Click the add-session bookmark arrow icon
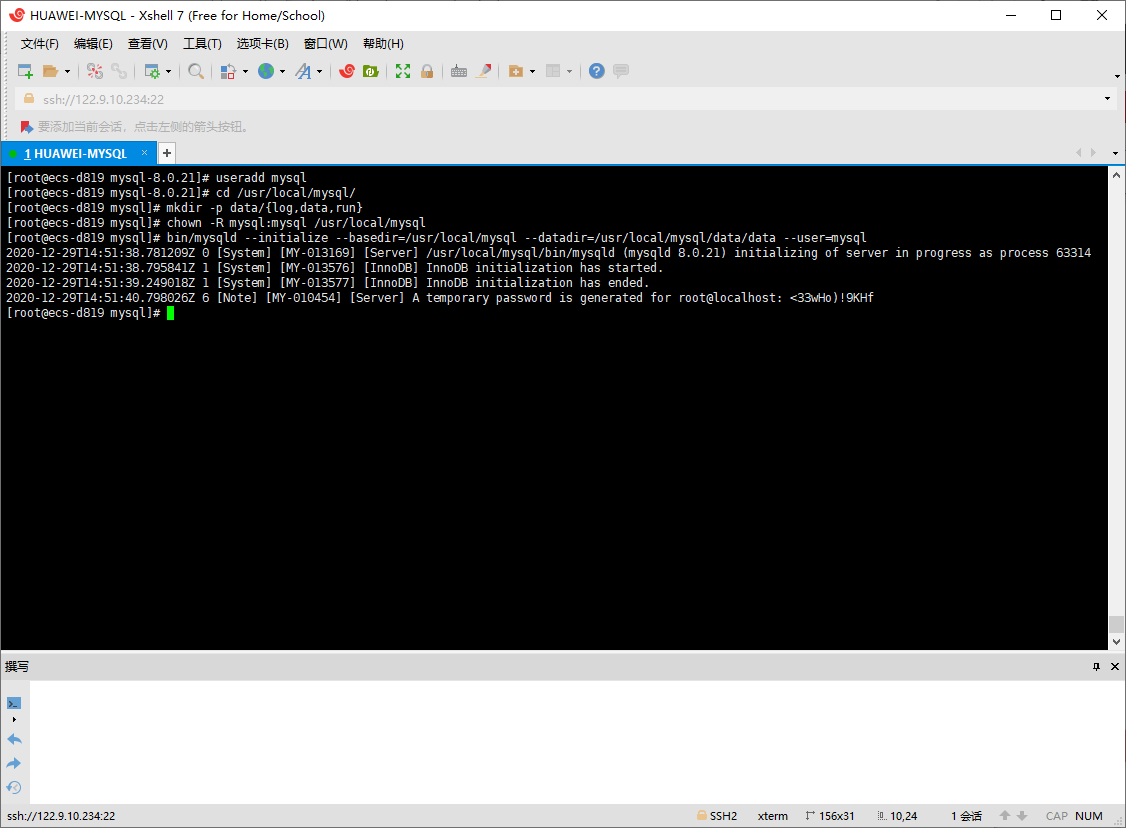Viewport: 1126px width, 828px height. [x=27, y=127]
